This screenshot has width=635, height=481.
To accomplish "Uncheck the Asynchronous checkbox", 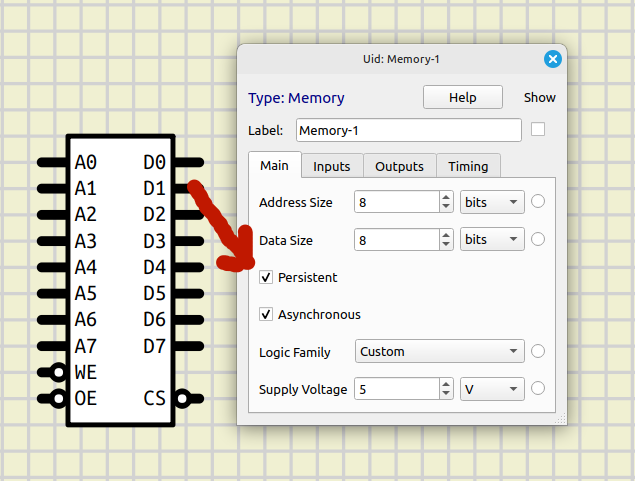I will tap(266, 314).
